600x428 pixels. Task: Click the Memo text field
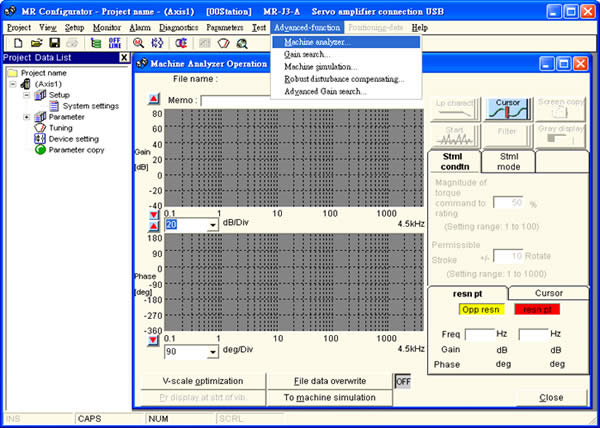click(300, 100)
